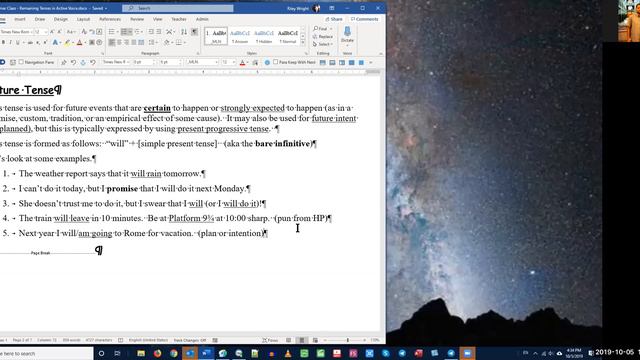Image resolution: width=640 pixels, height=360 pixels.
Task: Align paragraph text left
Action: [112, 42]
